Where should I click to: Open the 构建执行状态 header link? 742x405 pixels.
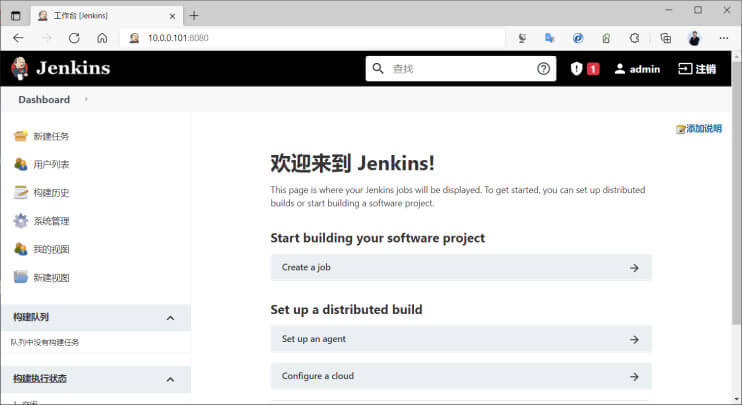coord(40,379)
